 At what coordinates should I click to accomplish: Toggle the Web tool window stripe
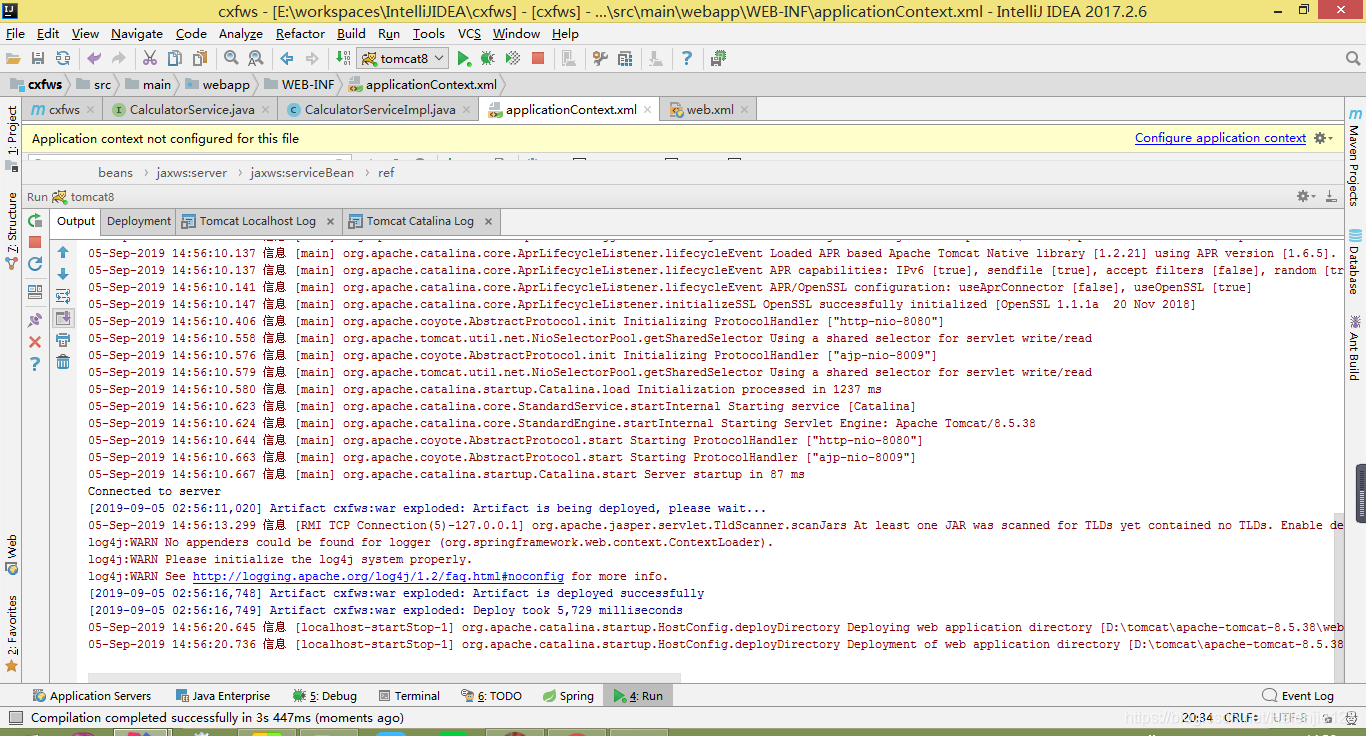(x=11, y=555)
